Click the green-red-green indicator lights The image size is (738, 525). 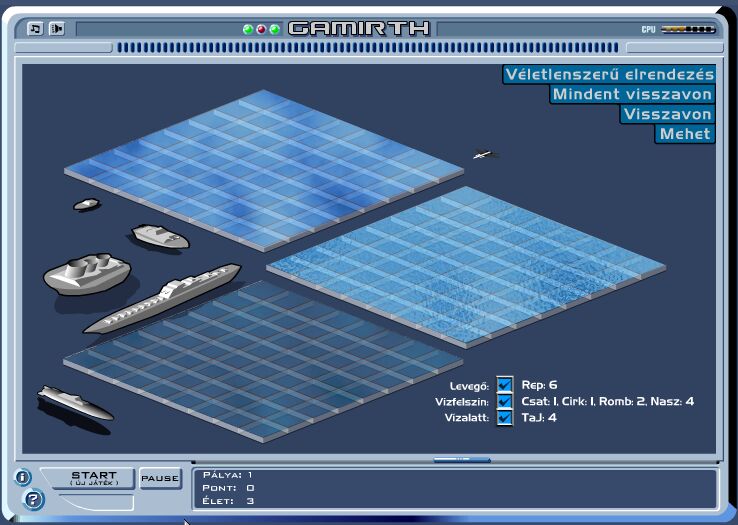click(261, 29)
